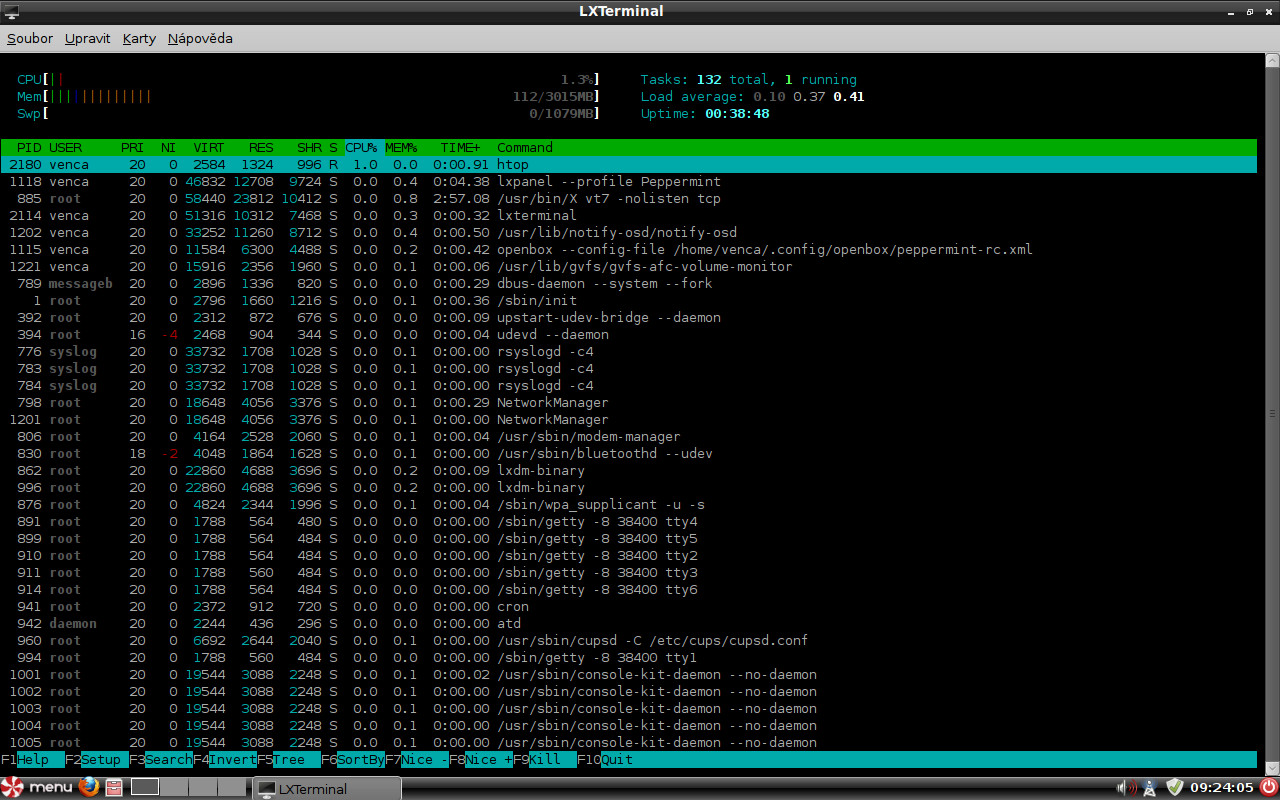Image resolution: width=1280 pixels, height=800 pixels.
Task: Sort by the USER column header
Action: [65, 147]
